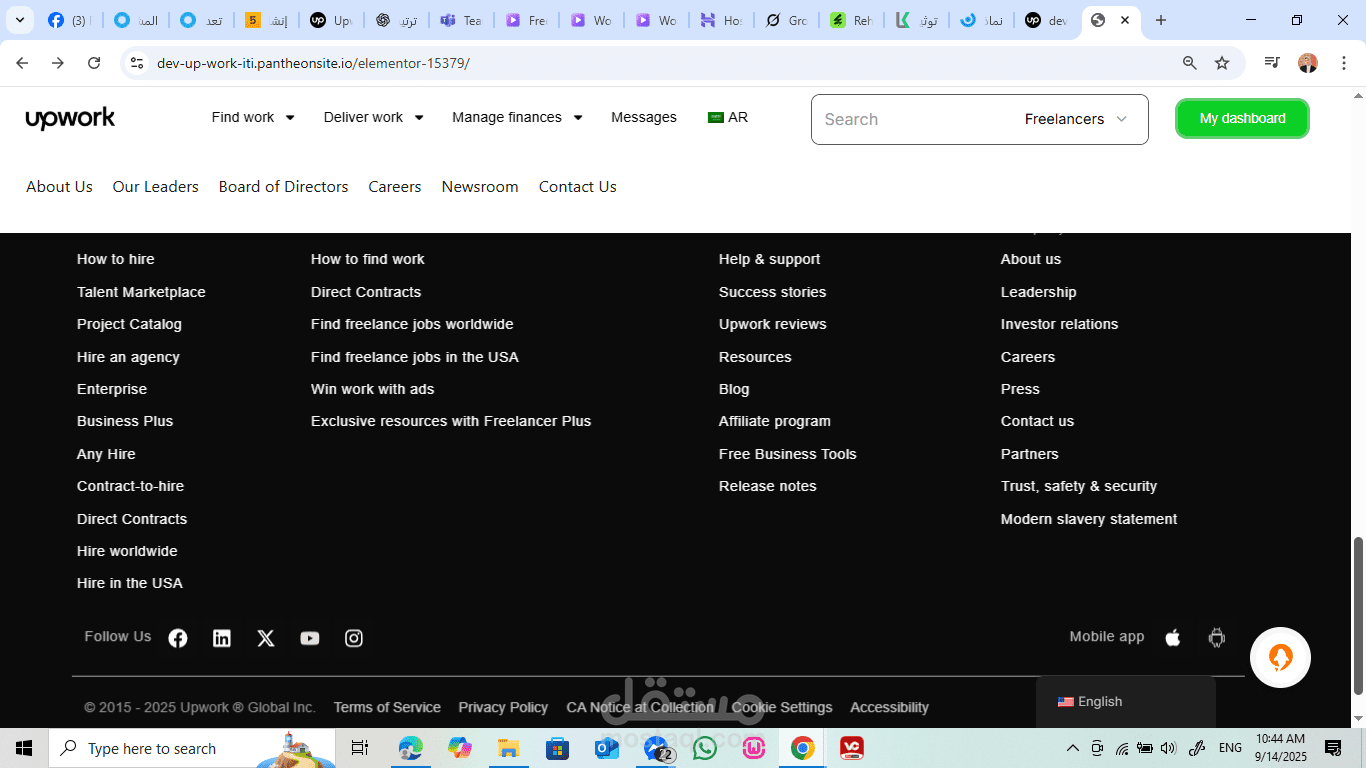
Task: Open the X (Twitter) icon in footer
Action: [266, 638]
